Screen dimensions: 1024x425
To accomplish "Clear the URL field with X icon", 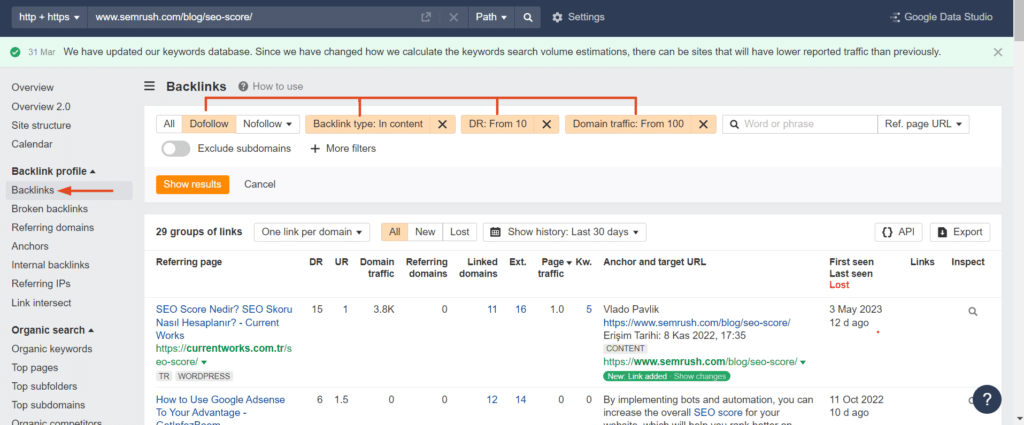I will pos(454,18).
